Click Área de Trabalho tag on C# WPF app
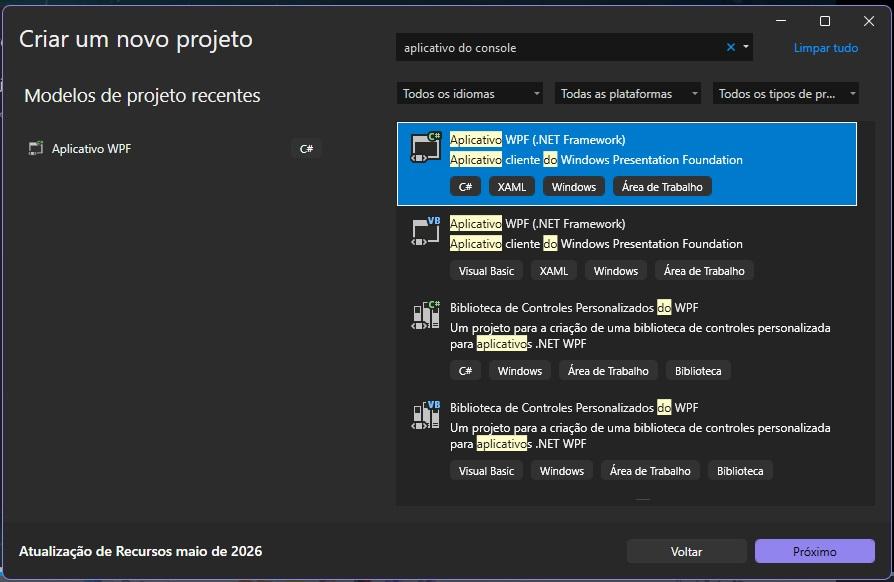The image size is (894, 582). tap(662, 186)
